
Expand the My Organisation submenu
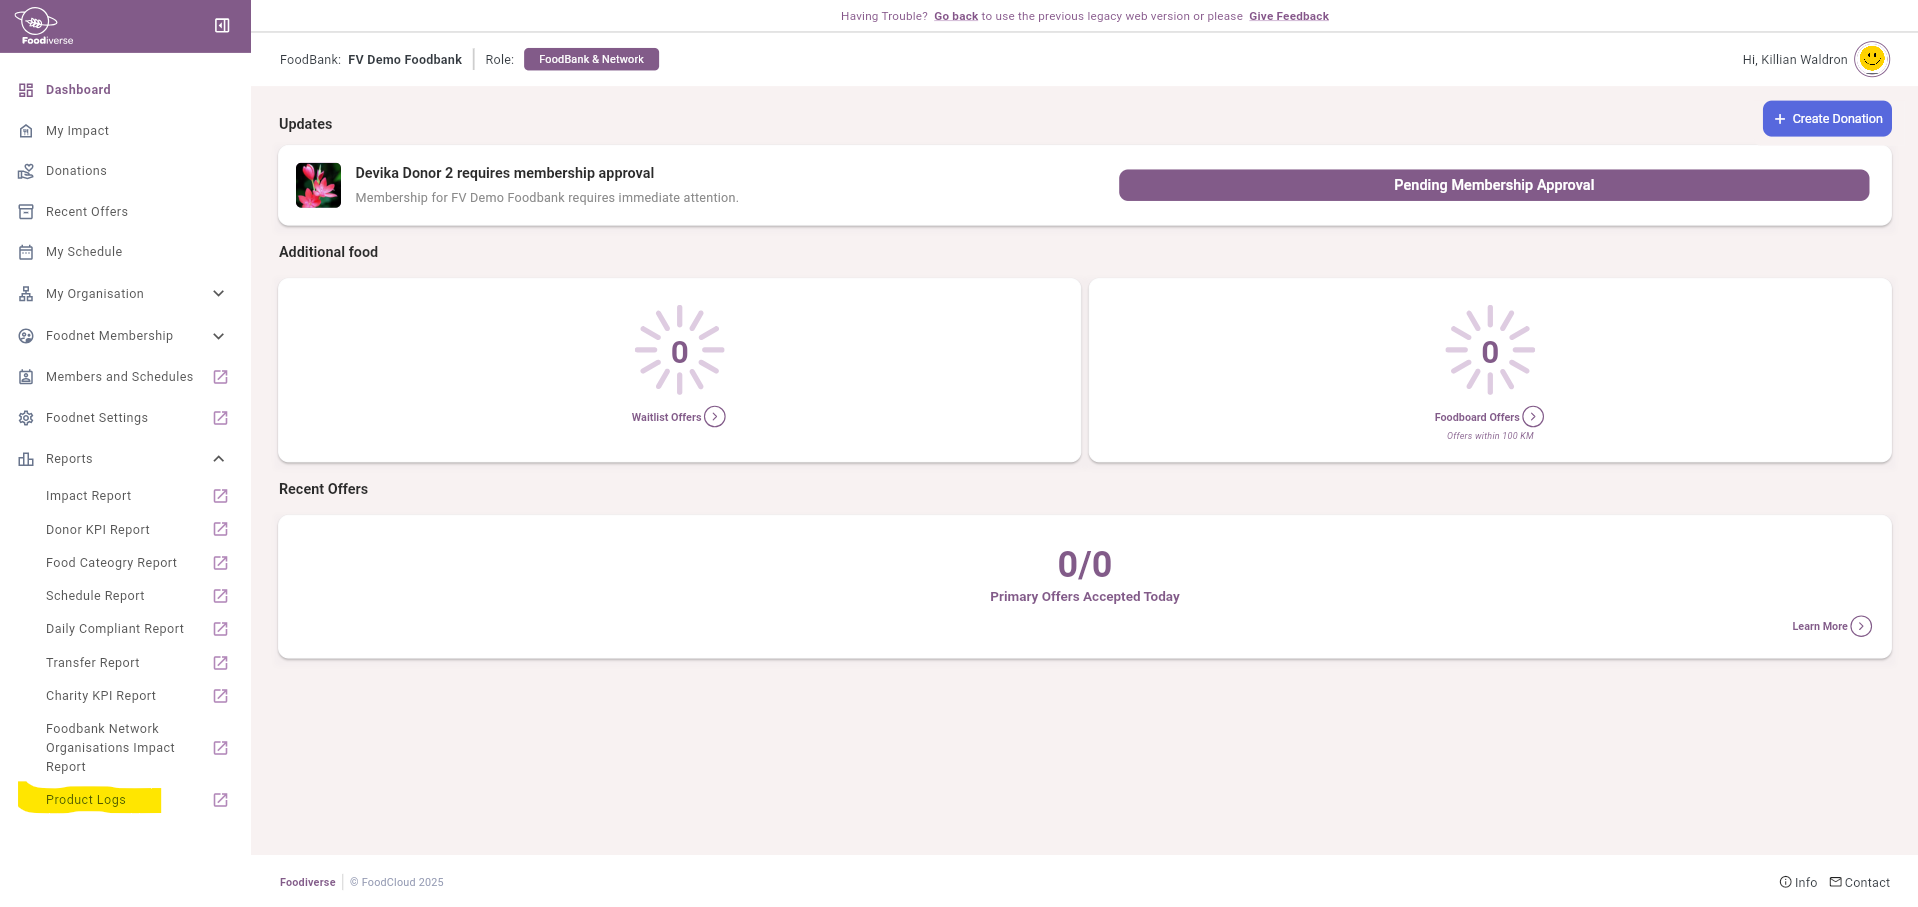point(219,294)
